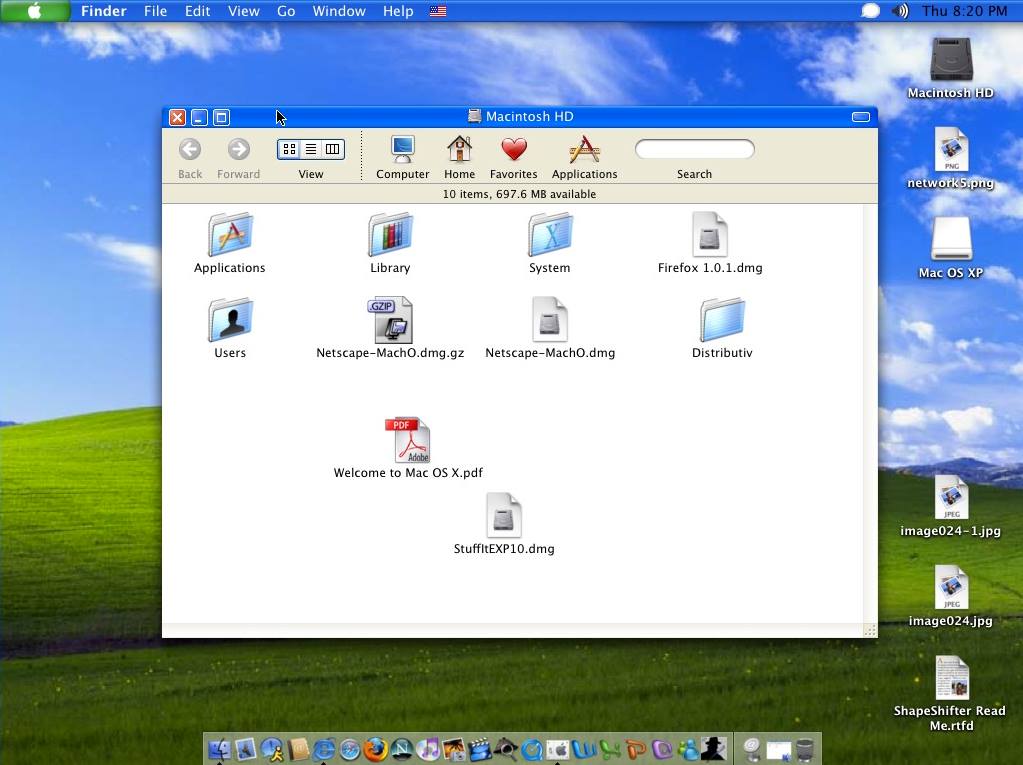The width and height of the screenshot is (1023, 765).
Task: Open the Finder menu
Action: click(104, 11)
